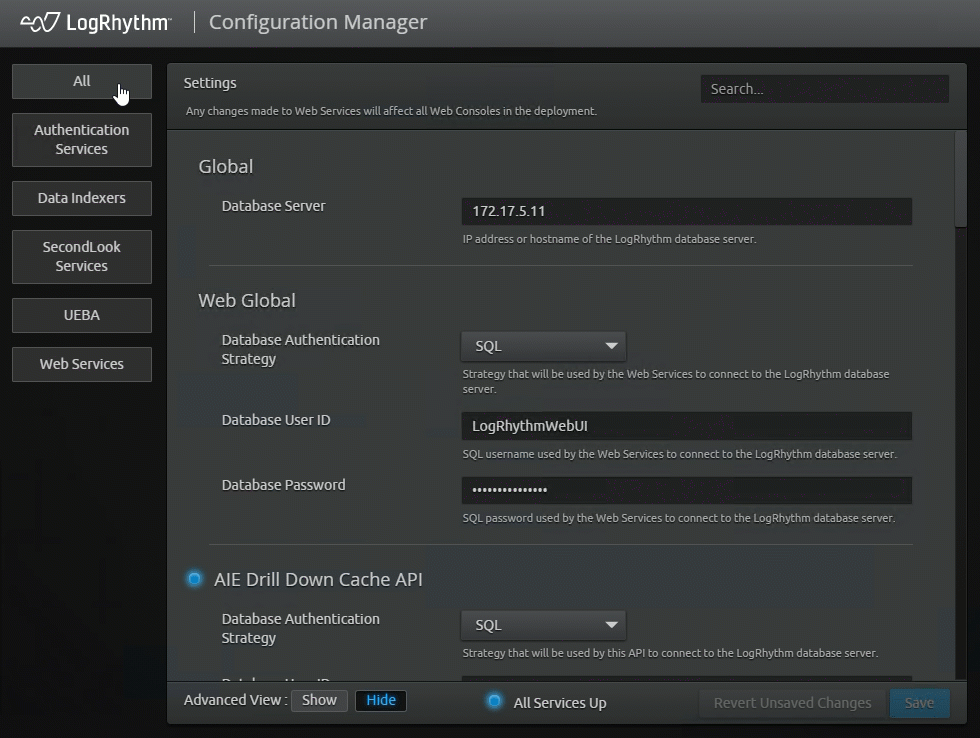Show the Advanced View
Image resolution: width=980 pixels, height=738 pixels.
(319, 700)
